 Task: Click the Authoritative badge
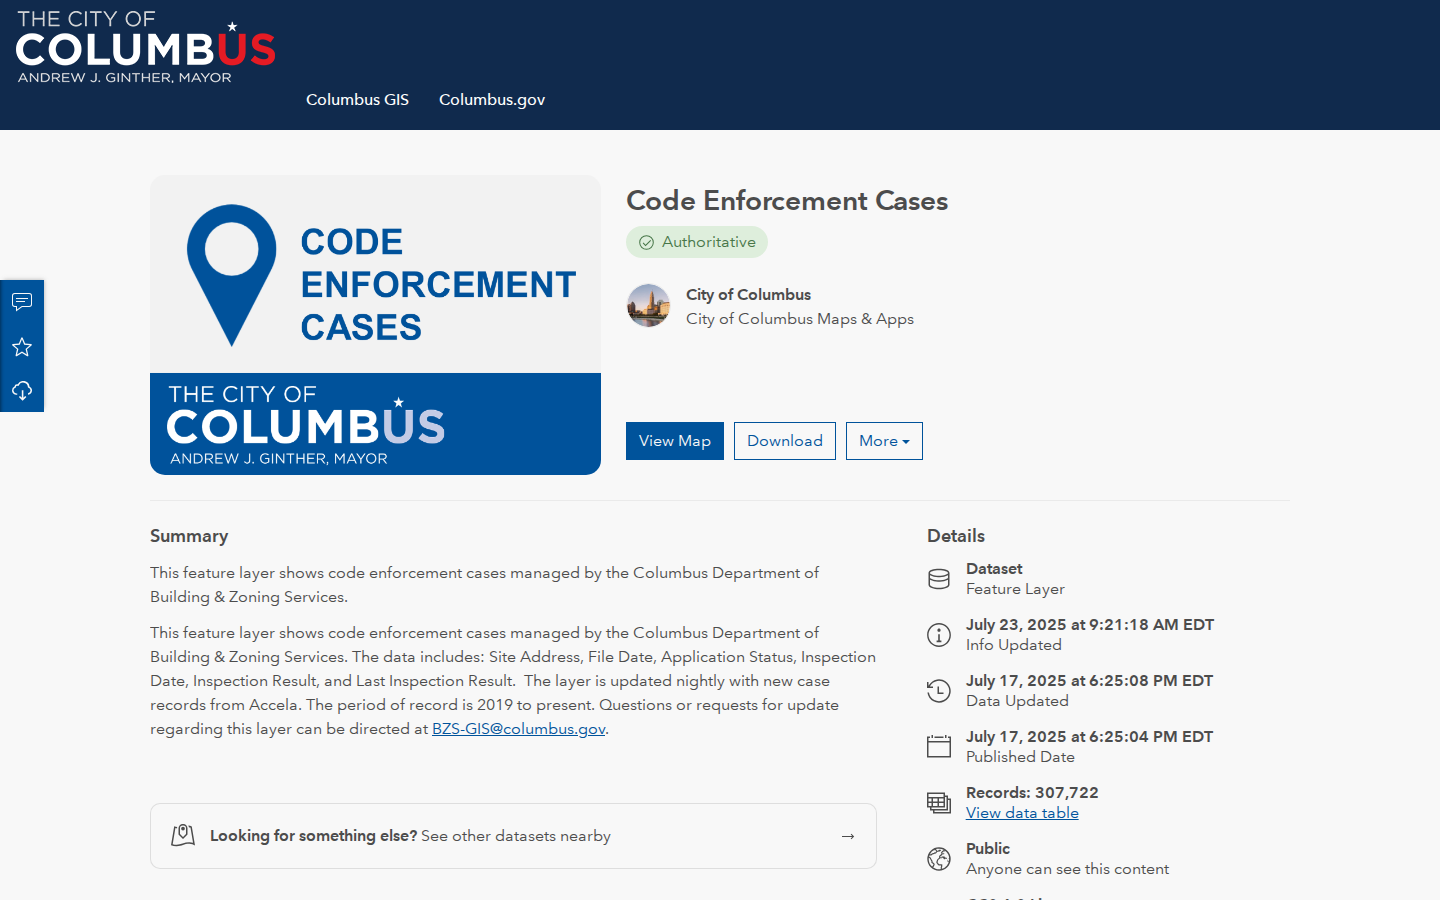(x=697, y=242)
